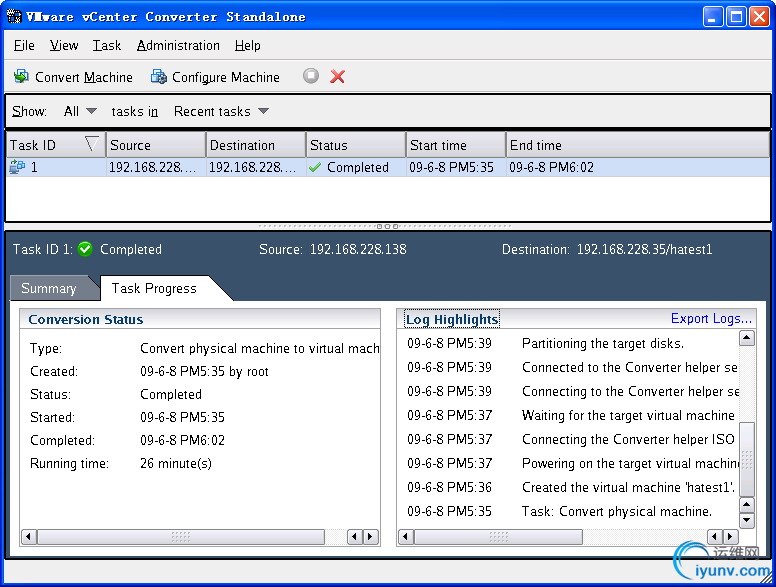The height and width of the screenshot is (587, 776).
Task: Click the Task ID sort triangle
Action: 92,144
